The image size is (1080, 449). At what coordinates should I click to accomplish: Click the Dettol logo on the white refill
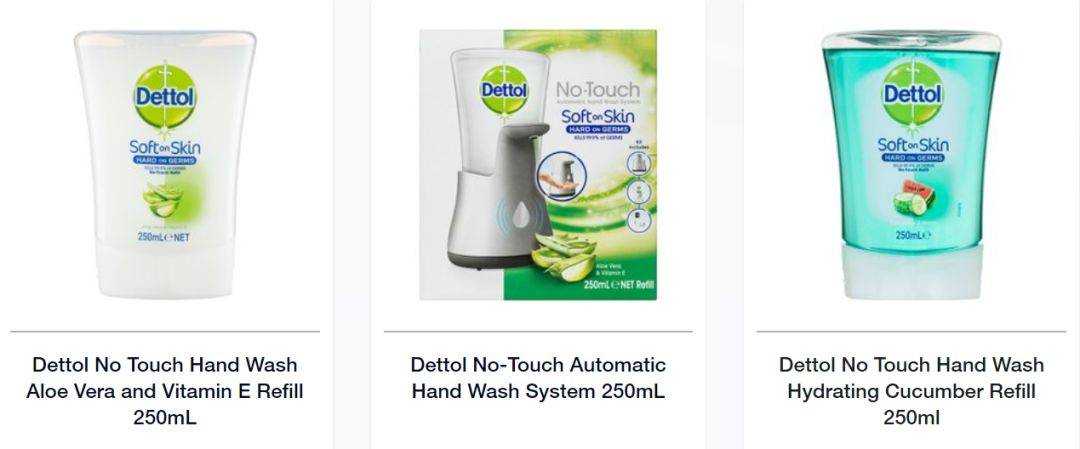165,96
